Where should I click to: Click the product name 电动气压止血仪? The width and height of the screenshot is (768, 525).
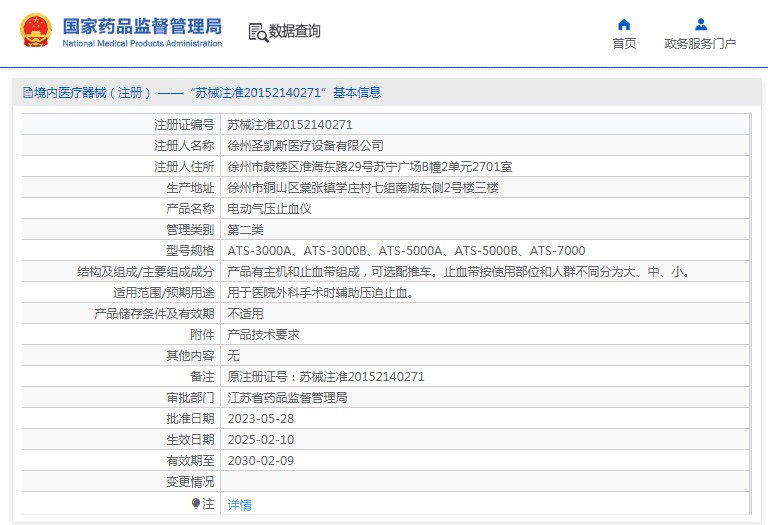[270, 209]
